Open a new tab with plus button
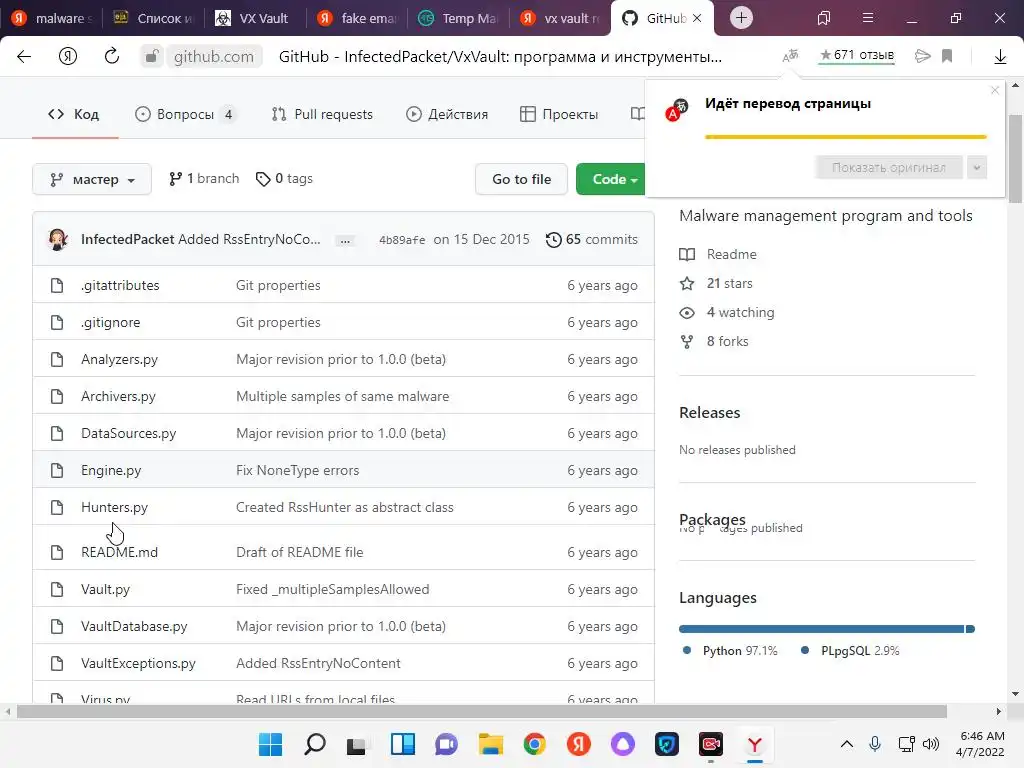Viewport: 1024px width, 768px height. [x=741, y=18]
